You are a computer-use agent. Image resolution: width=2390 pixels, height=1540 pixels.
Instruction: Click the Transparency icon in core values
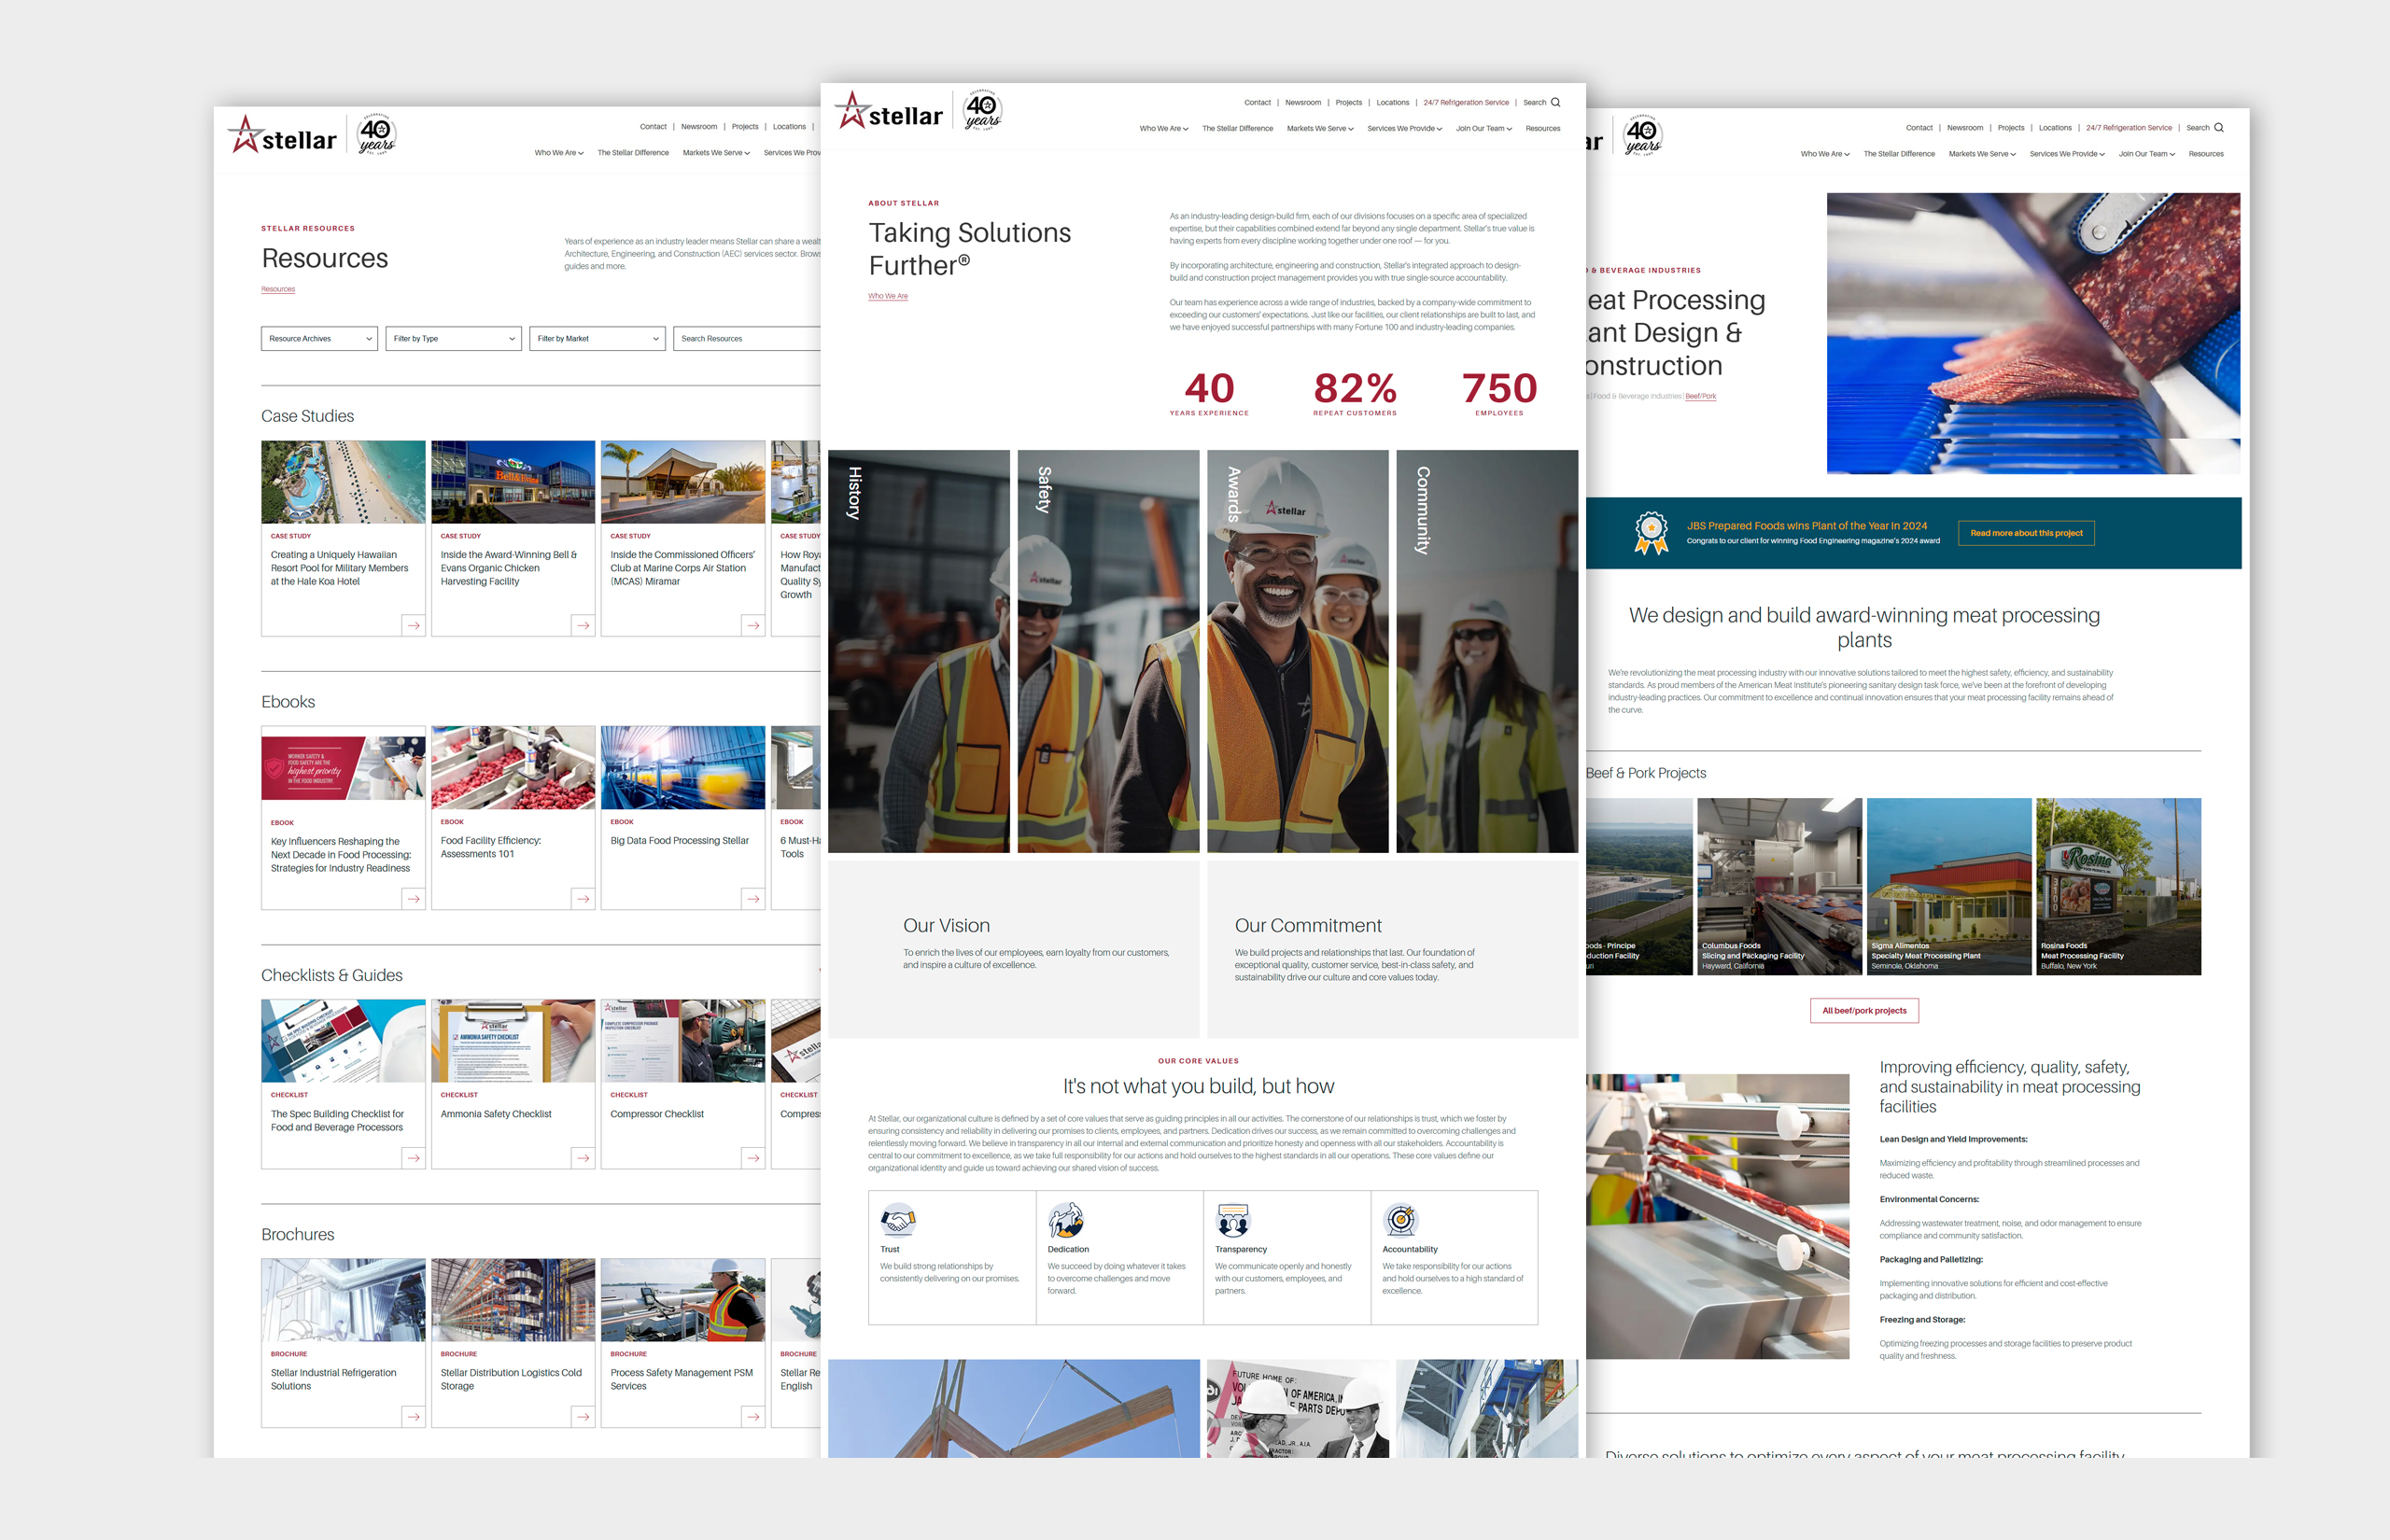pos(1233,1221)
